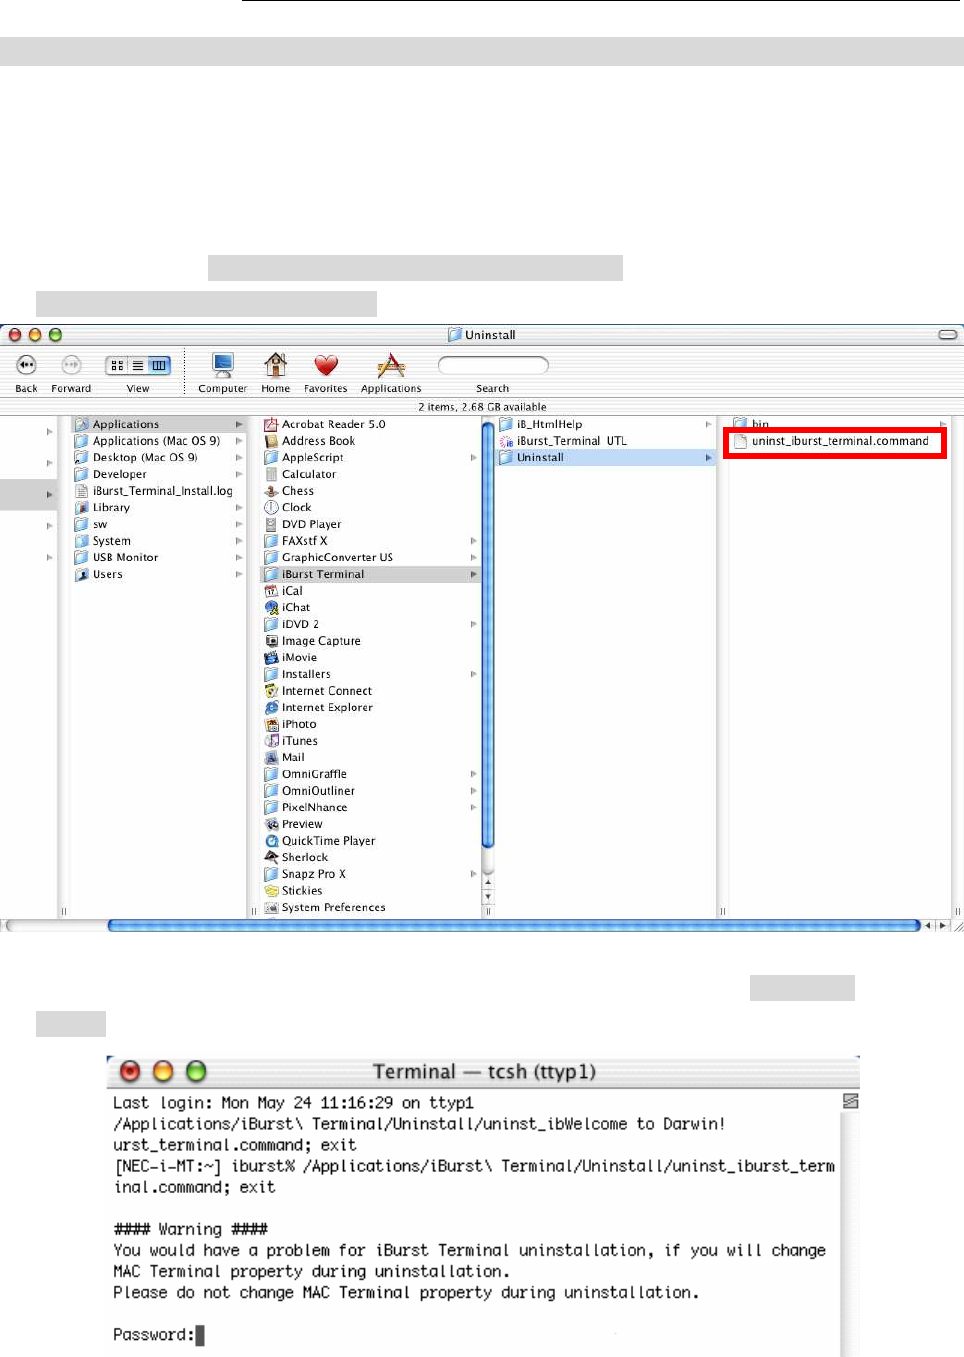Open the Favorites heart icon
The height and width of the screenshot is (1357, 964).
coord(326,366)
